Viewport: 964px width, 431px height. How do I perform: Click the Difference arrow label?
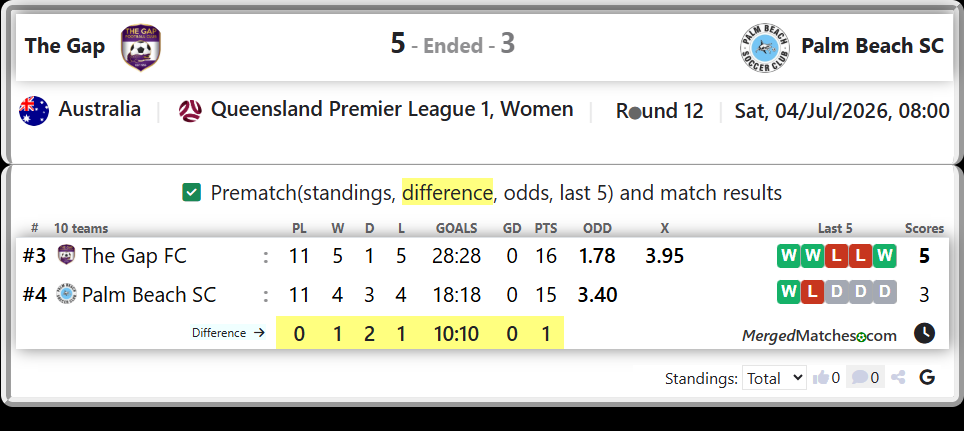click(x=228, y=333)
